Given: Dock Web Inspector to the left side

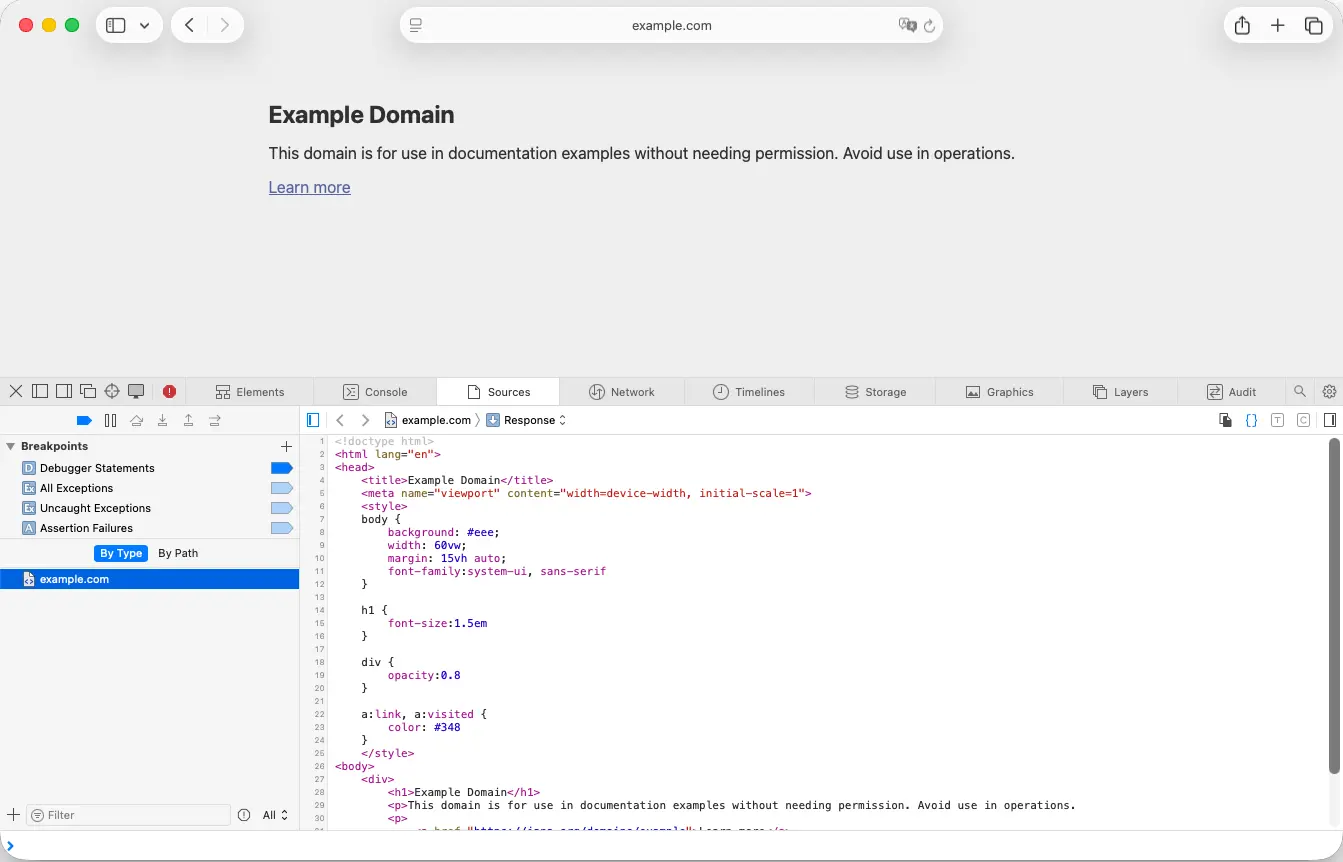Looking at the screenshot, I should coord(40,391).
